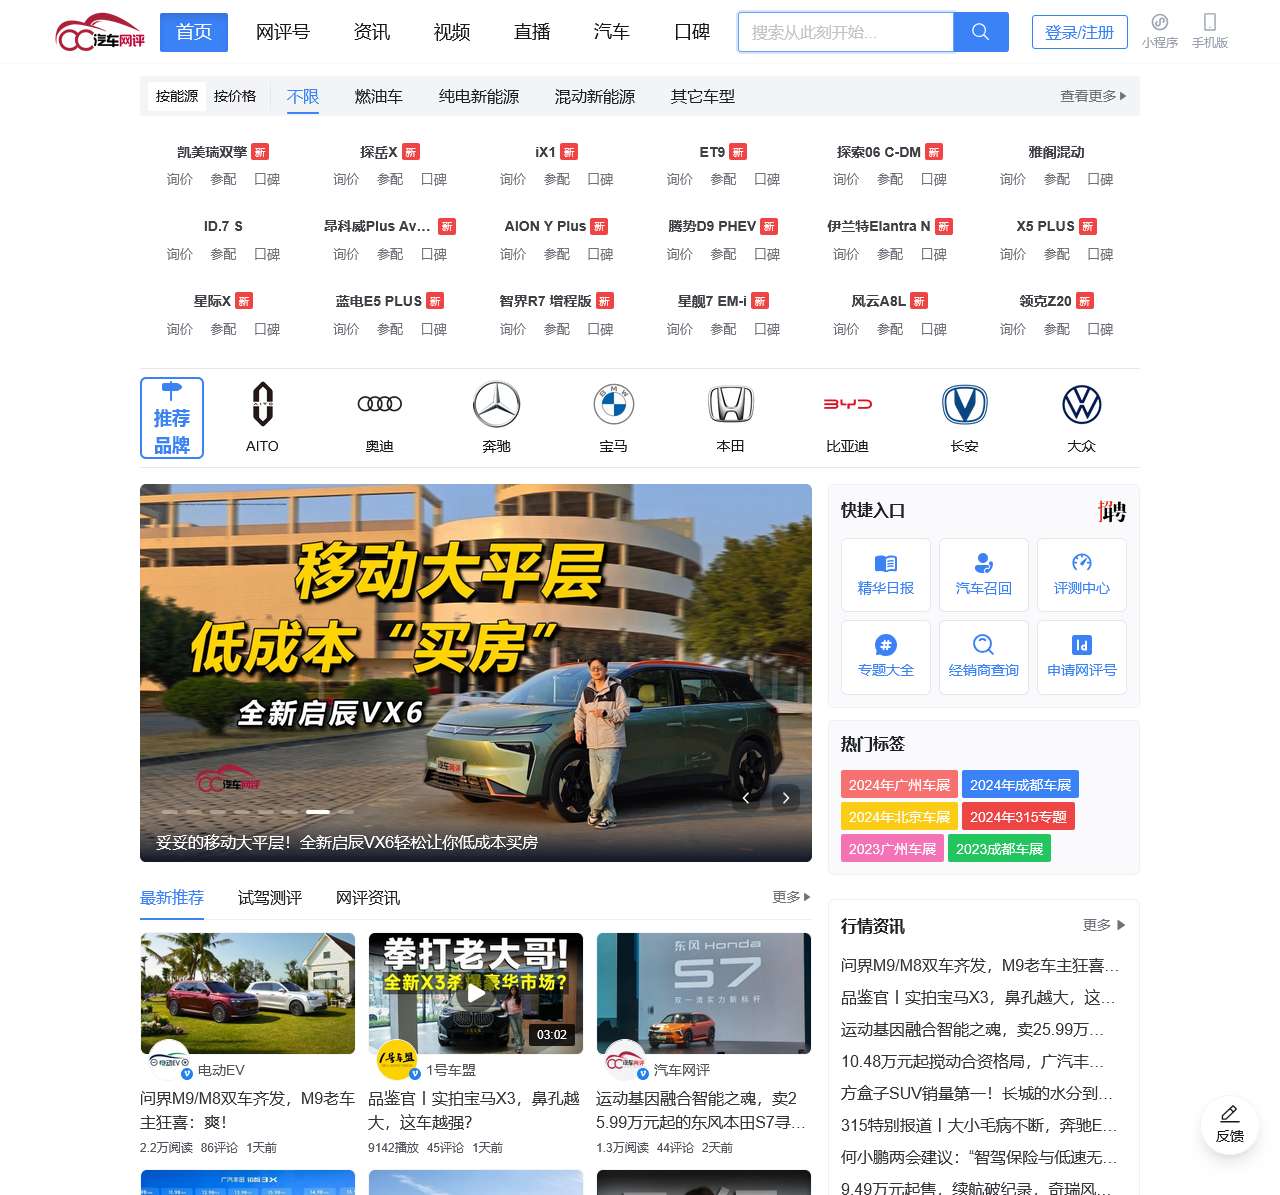Select the 奥迪 brand logo
Image resolution: width=1280 pixels, height=1195 pixels.
[x=380, y=404]
